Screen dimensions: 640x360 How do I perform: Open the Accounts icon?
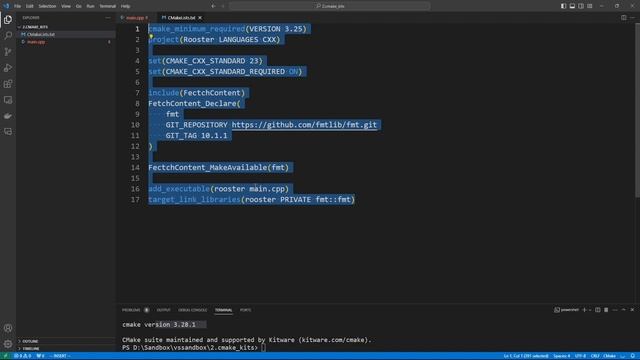click(x=8, y=328)
